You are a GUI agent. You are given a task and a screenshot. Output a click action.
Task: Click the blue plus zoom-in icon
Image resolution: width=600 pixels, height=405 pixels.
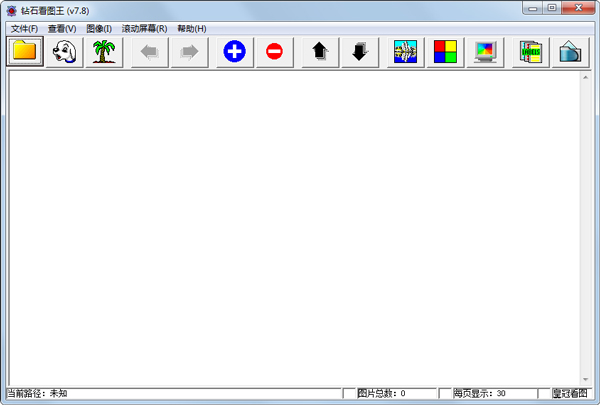pyautogui.click(x=234, y=51)
